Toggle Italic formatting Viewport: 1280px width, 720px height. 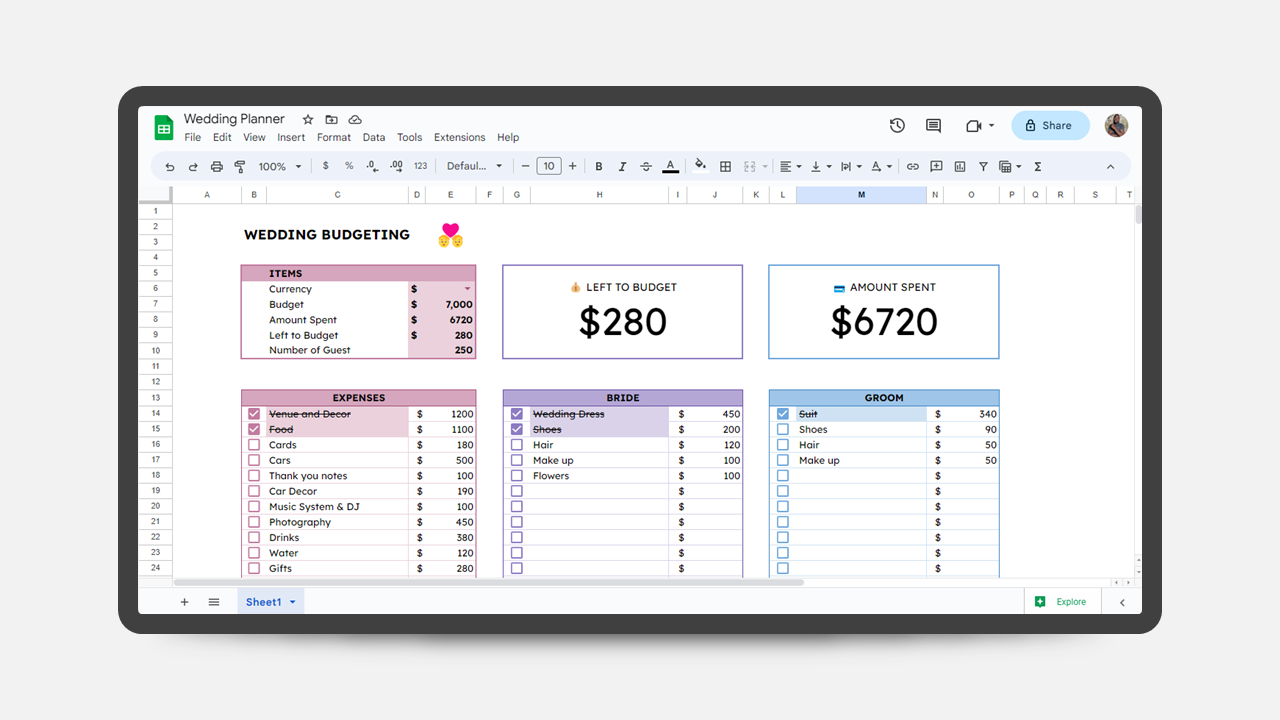(622, 167)
